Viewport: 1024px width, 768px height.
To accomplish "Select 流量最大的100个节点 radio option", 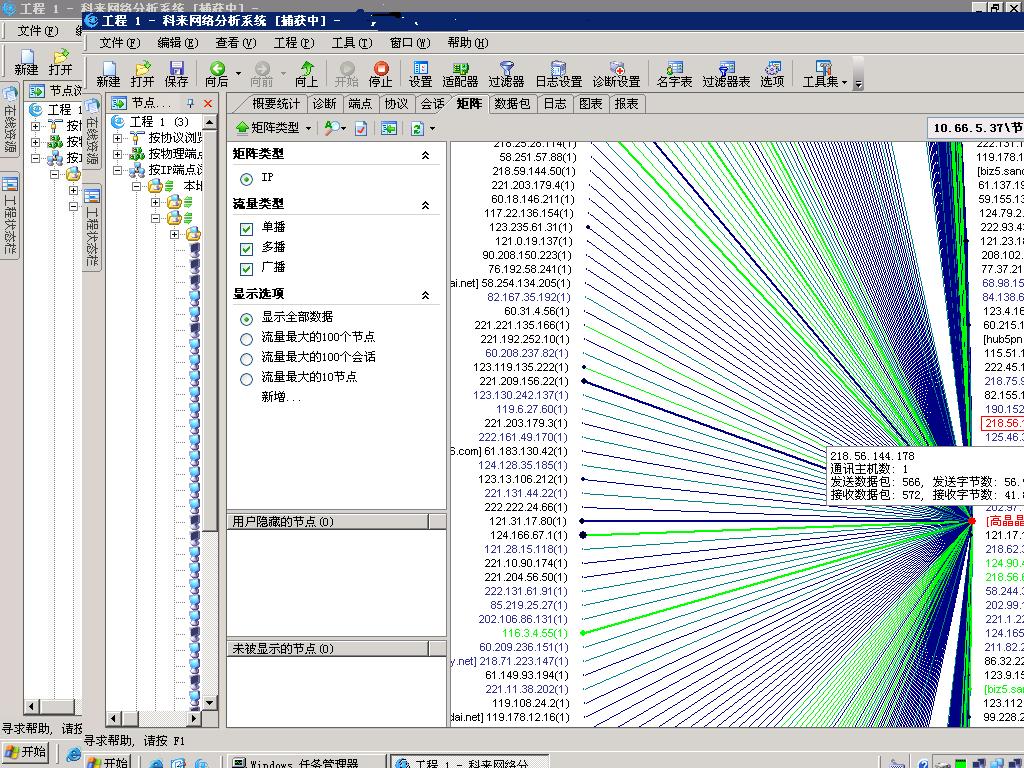I will click(247, 338).
